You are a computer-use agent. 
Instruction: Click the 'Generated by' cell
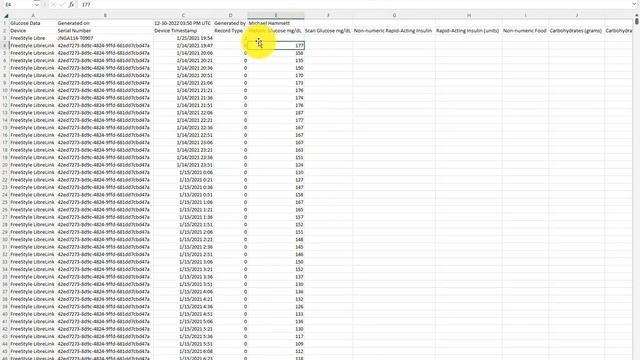coord(230,23)
